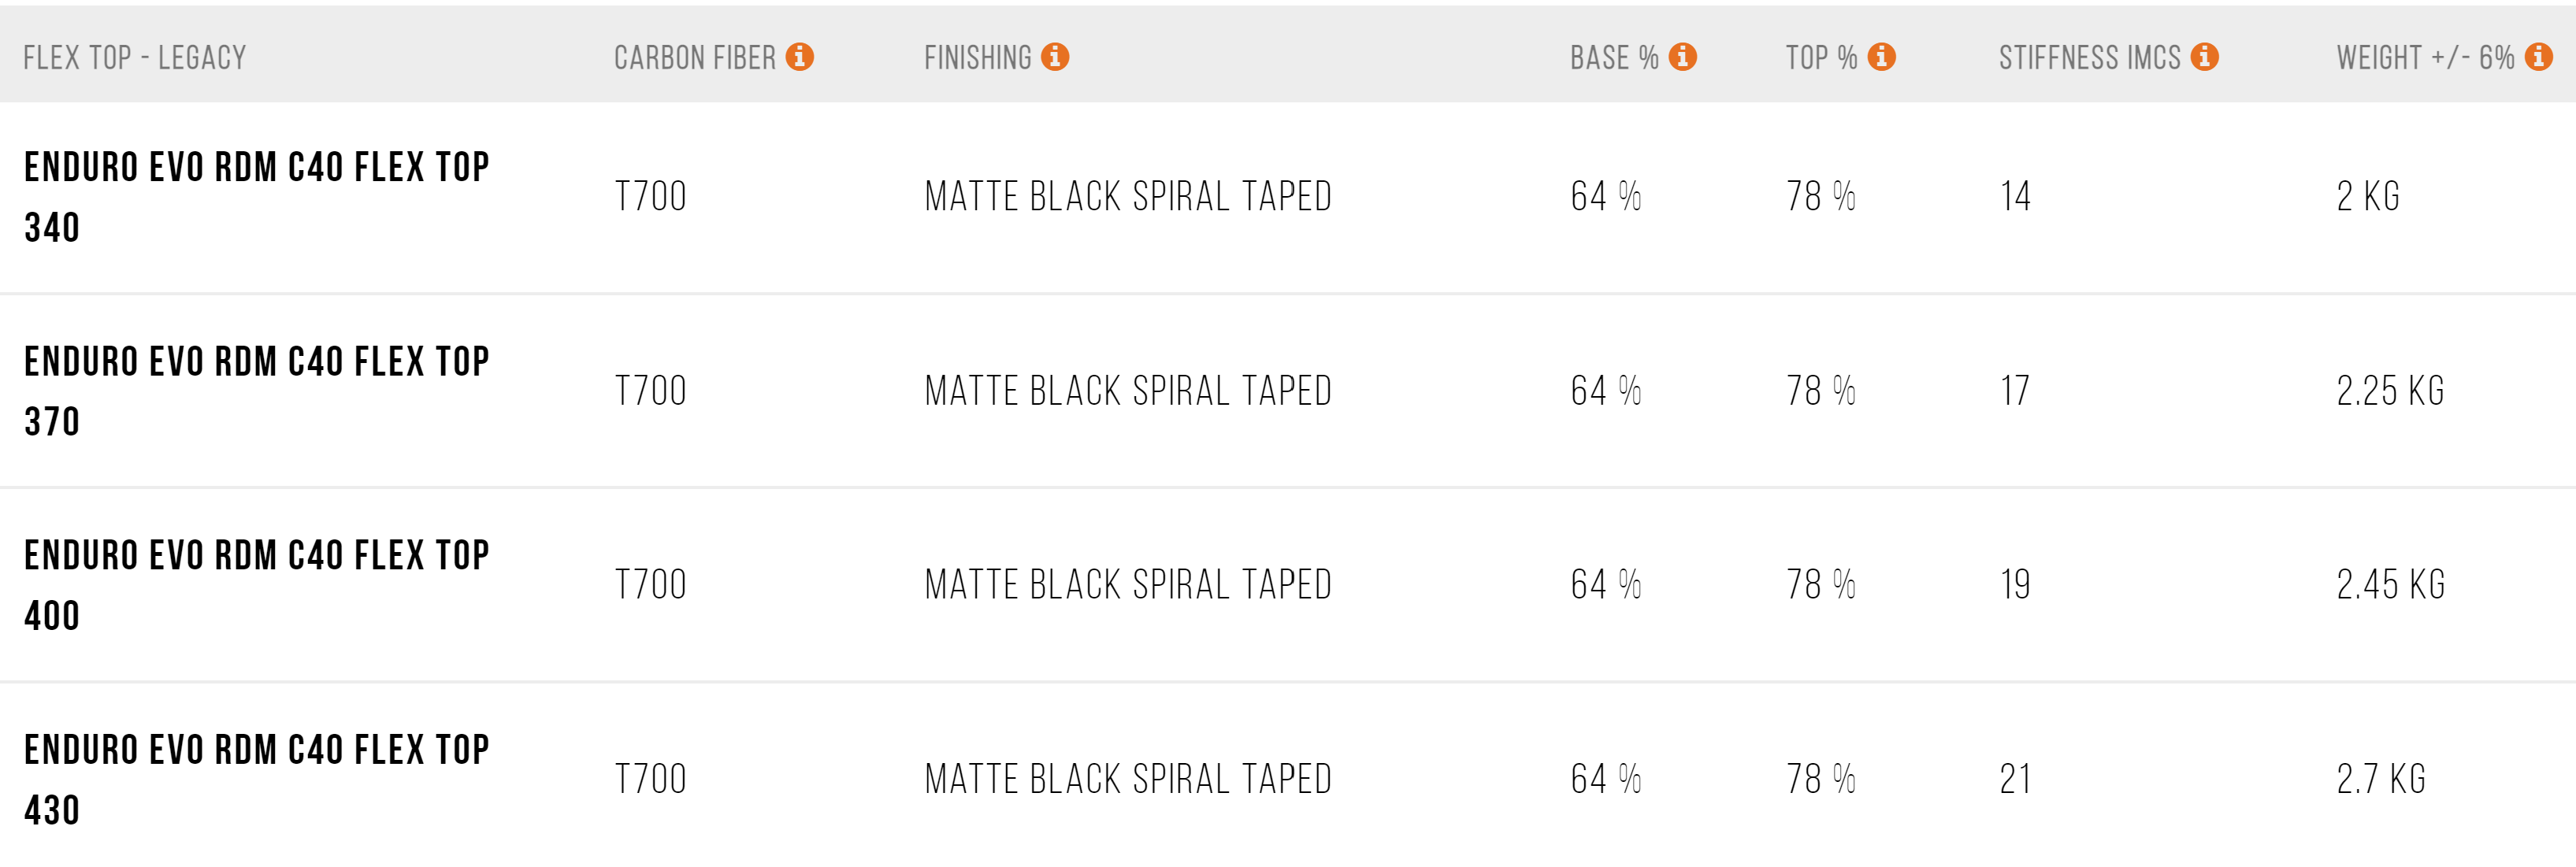
Task: Select Enduro Evo RDM C40 Flex Top 340
Action: click(x=257, y=197)
